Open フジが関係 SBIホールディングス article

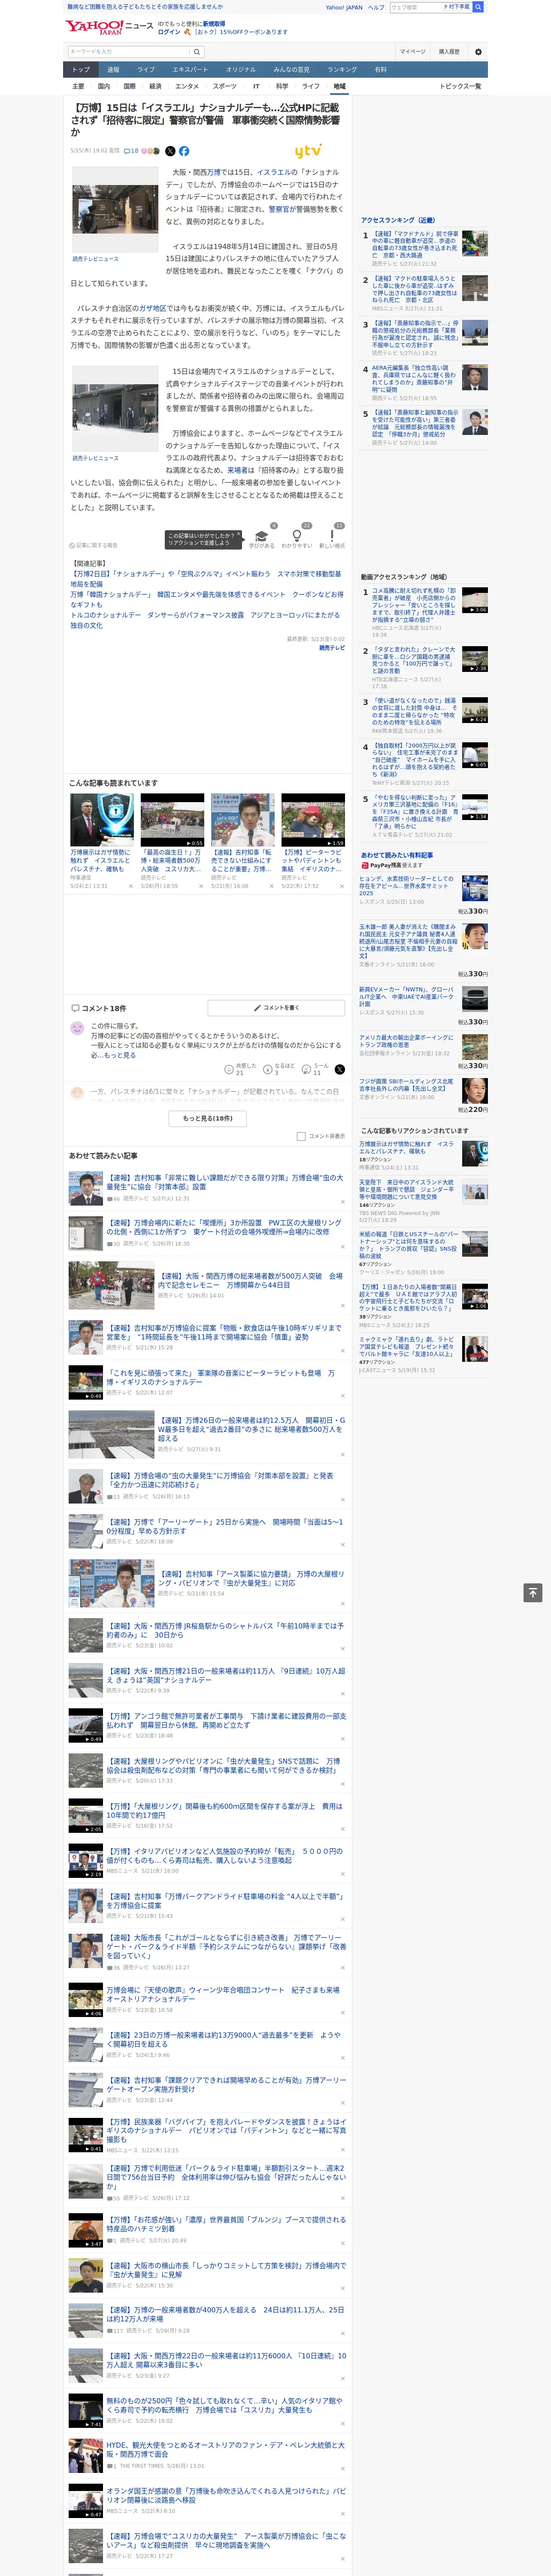coord(407,1085)
